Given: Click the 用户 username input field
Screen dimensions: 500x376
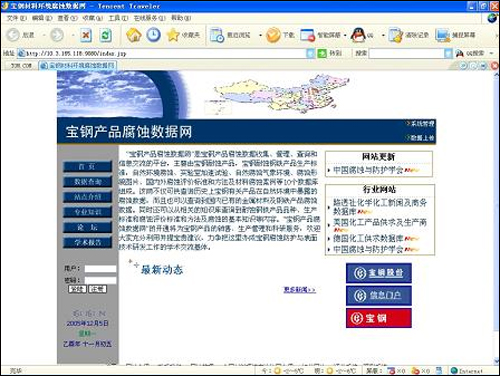Looking at the screenshot, I should 100,269.
